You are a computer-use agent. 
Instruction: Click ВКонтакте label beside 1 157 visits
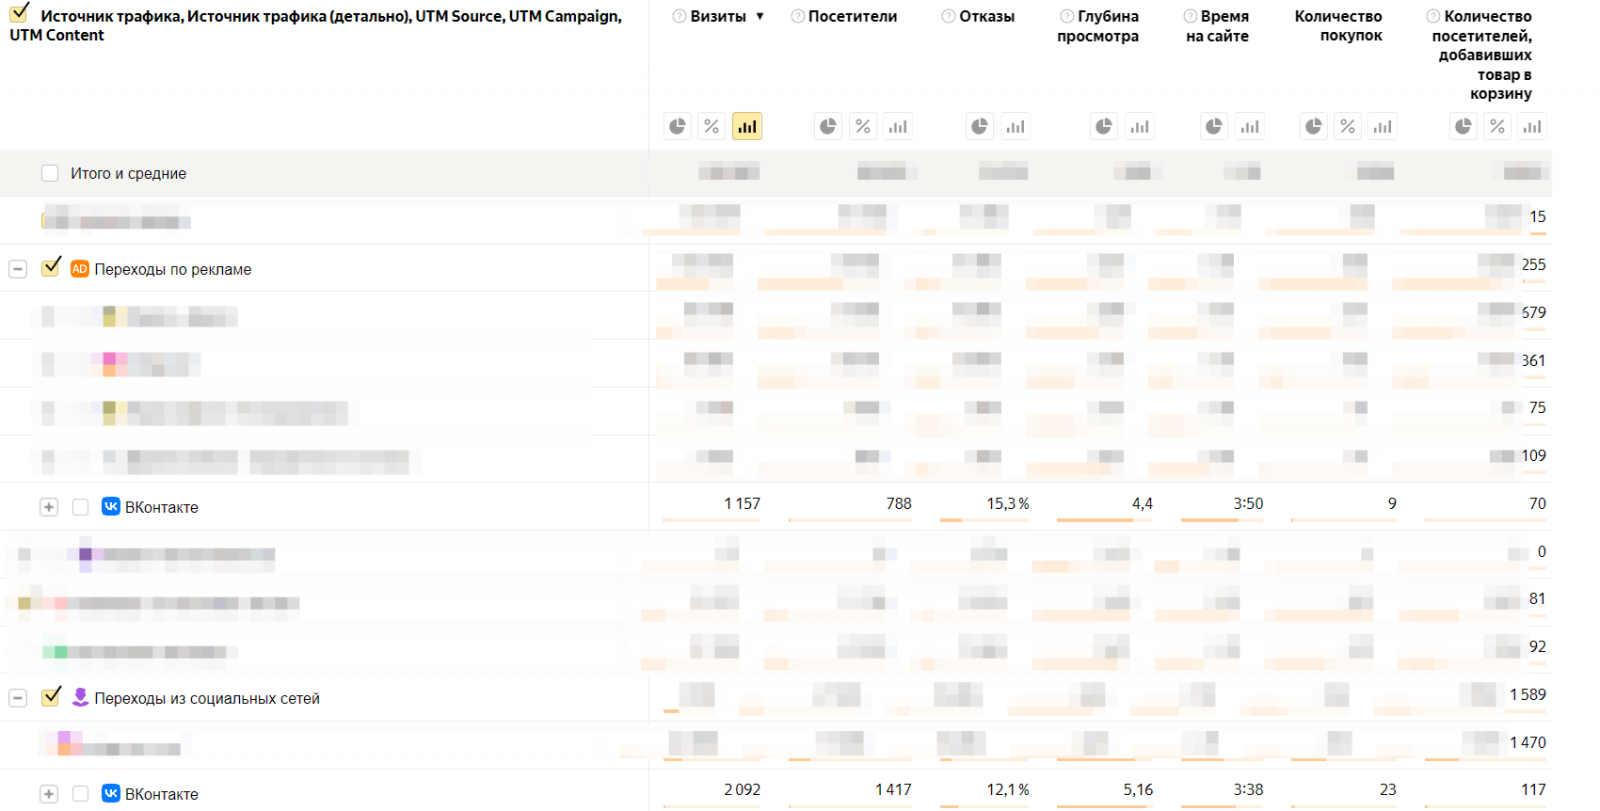pos(161,507)
